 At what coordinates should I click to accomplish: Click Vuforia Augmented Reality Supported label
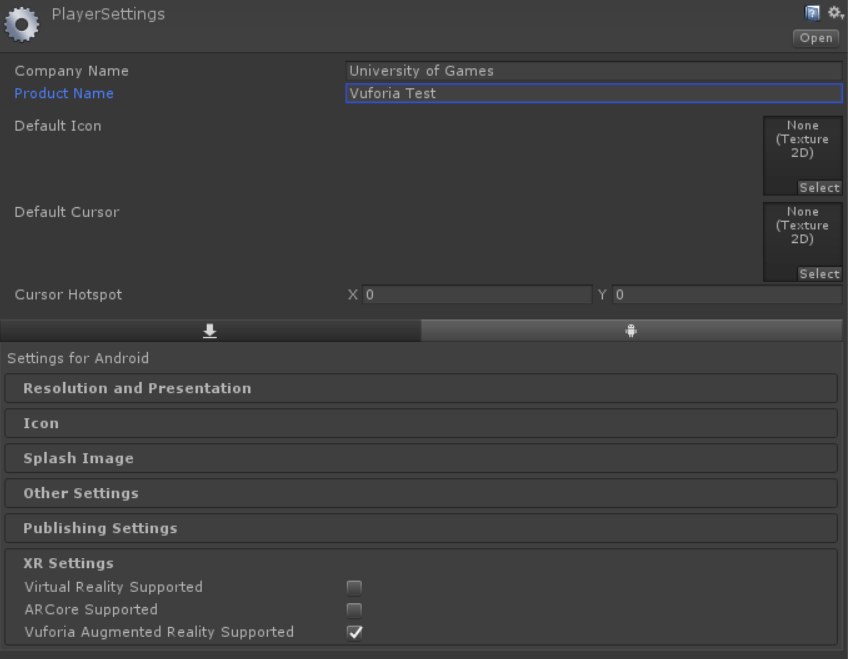coord(159,632)
